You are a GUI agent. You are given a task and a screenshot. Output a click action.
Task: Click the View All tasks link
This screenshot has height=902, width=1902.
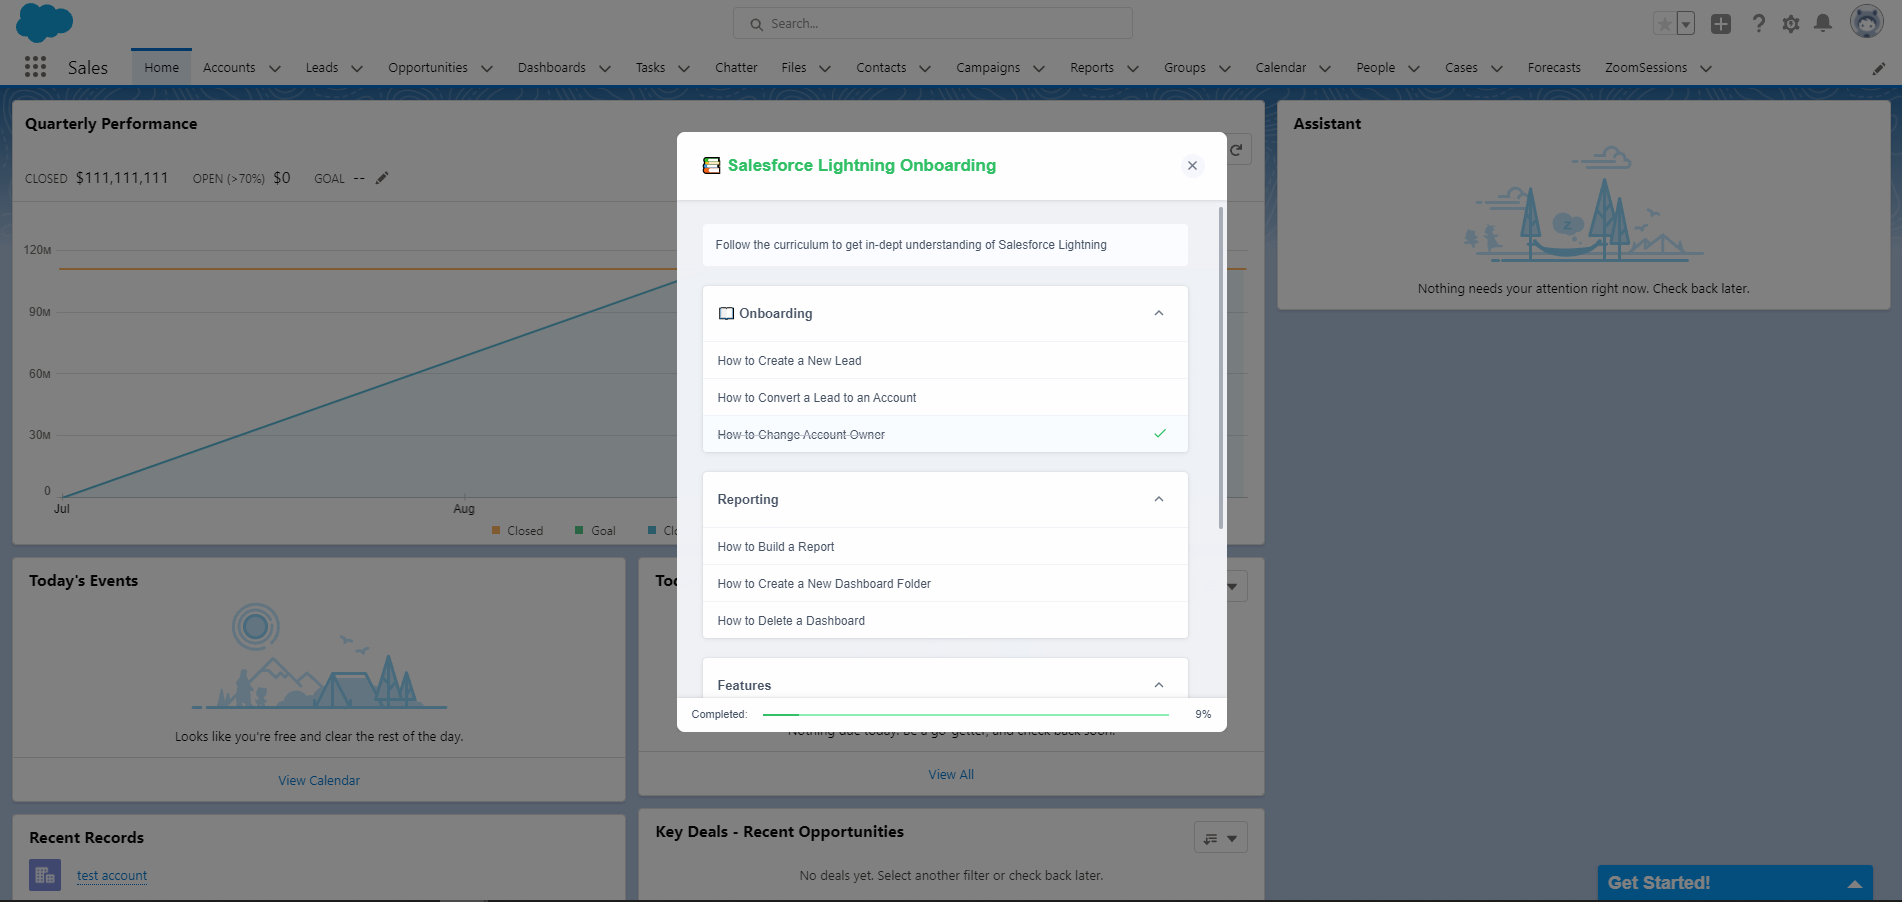[951, 775]
